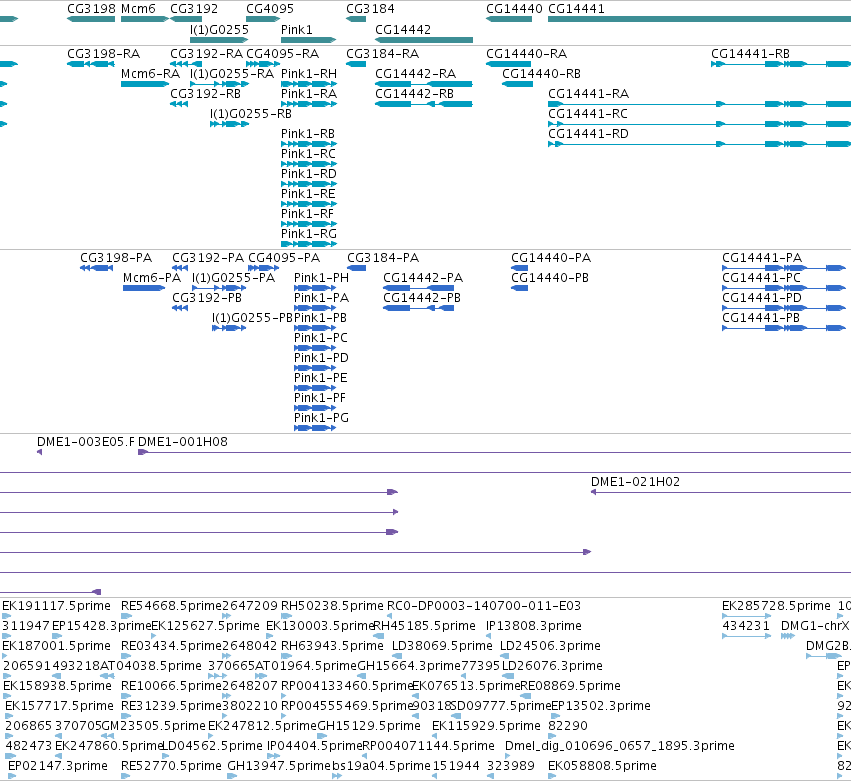Click EST RE52770.5prime
The image size is (851, 781).
171,766
